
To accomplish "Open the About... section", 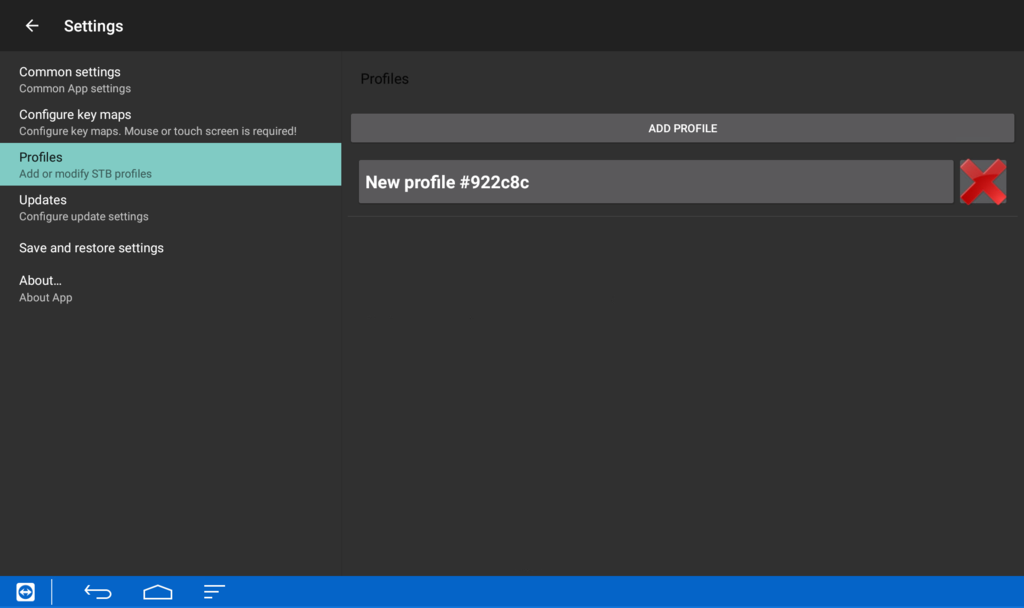I will (40, 280).
